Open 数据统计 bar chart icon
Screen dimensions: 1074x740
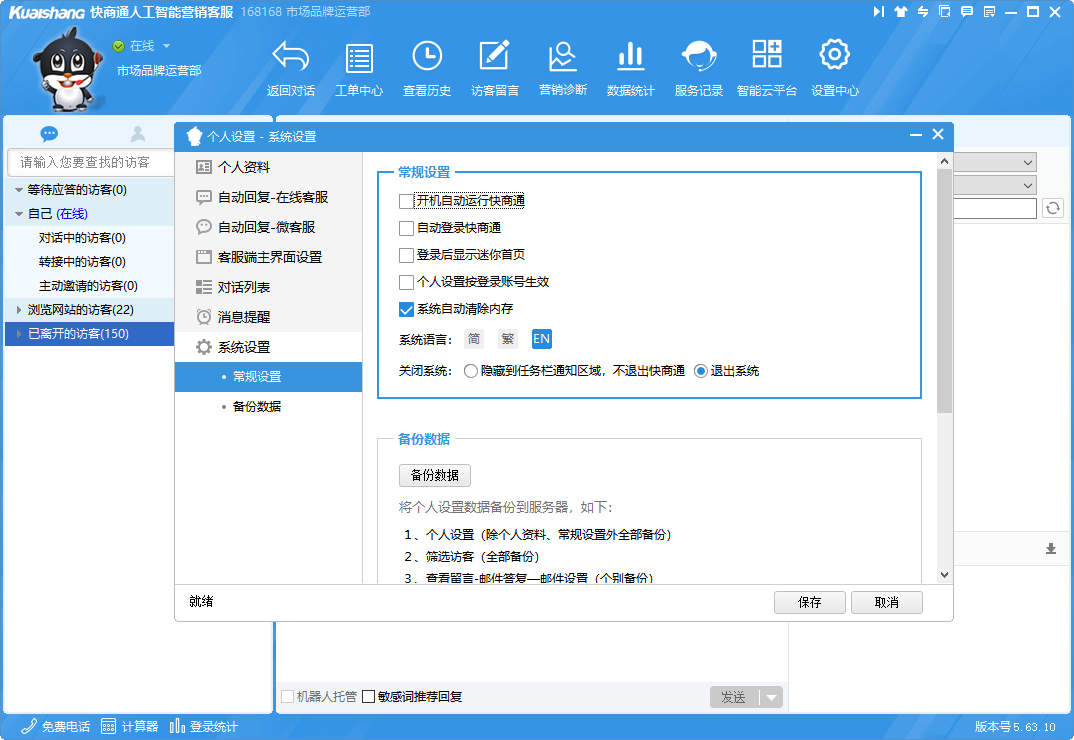pyautogui.click(x=631, y=57)
